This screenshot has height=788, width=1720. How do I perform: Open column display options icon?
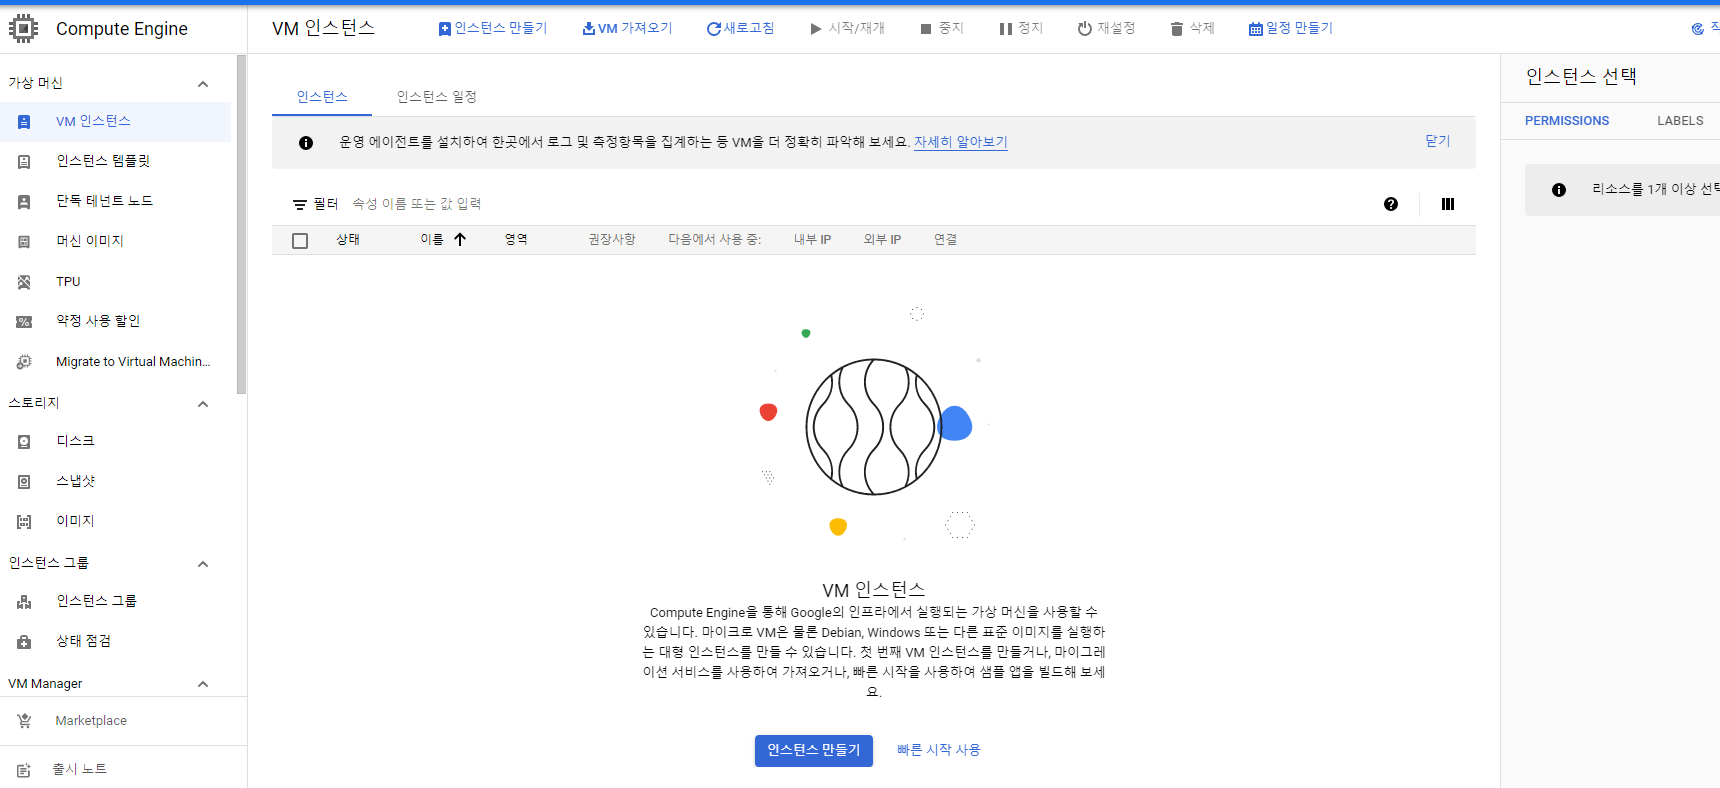pyautogui.click(x=1448, y=204)
